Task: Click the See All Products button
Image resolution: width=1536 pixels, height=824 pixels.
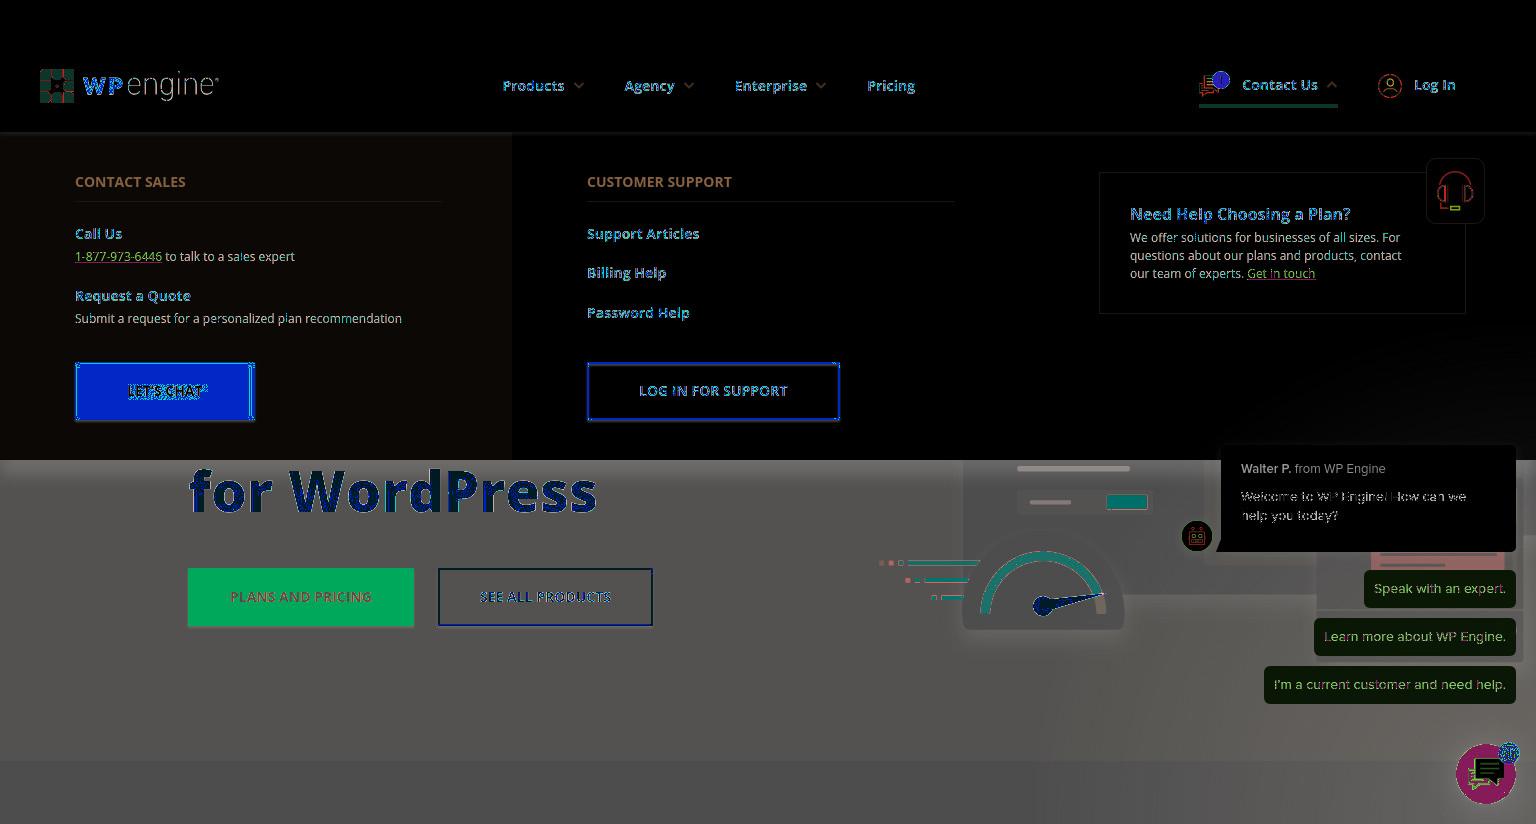Action: (545, 597)
